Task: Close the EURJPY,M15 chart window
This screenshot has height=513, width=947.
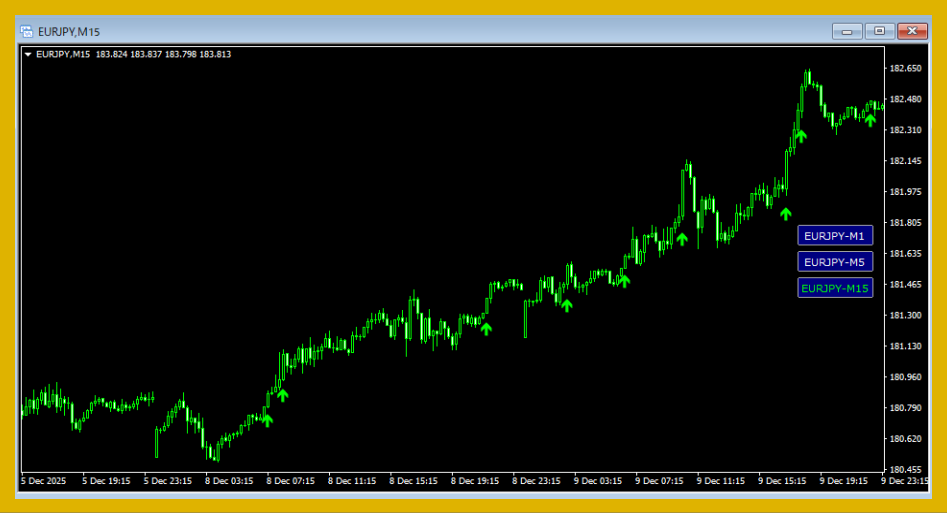Action: (x=912, y=31)
